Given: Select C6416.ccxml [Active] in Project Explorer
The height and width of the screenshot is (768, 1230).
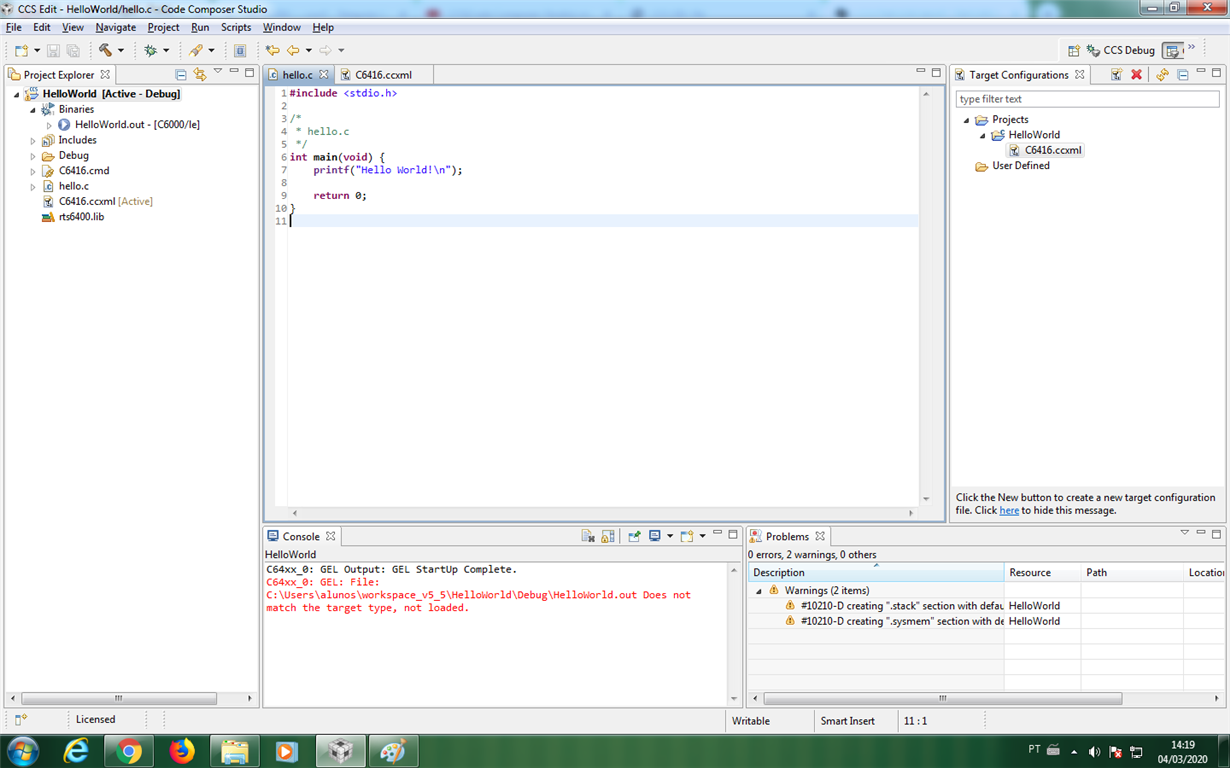Looking at the screenshot, I should coord(97,201).
